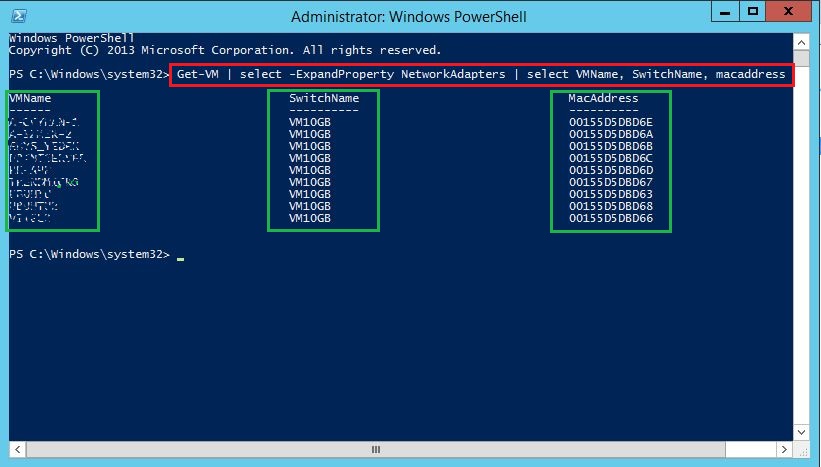Click the vertical scrollbar thumb
Viewport: 821px width, 467px height.
click(x=801, y=58)
